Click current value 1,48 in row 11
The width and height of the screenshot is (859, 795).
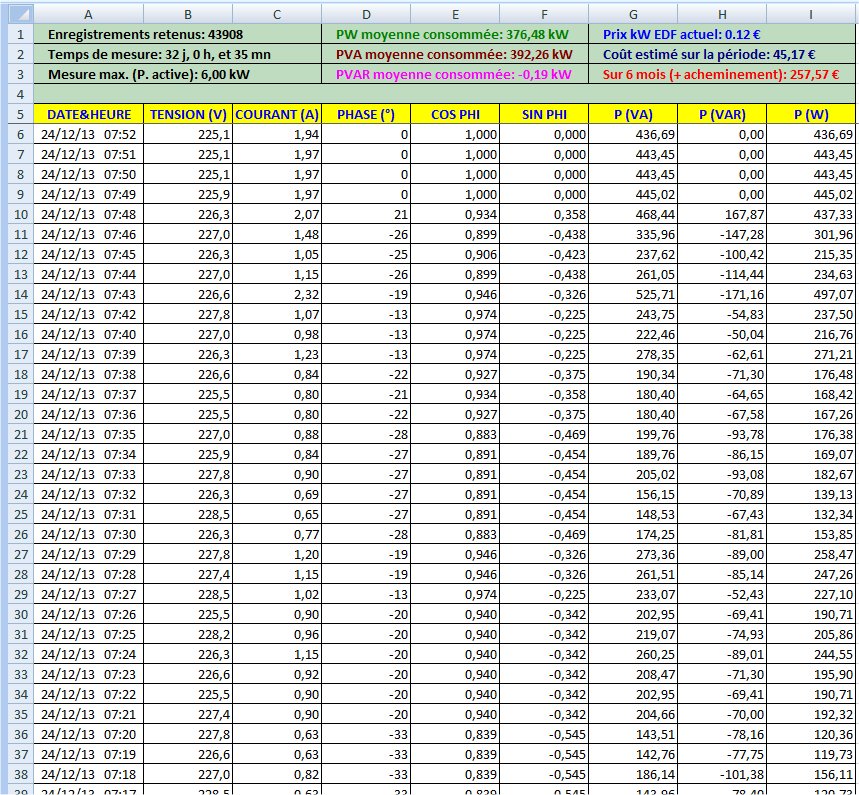(x=277, y=235)
